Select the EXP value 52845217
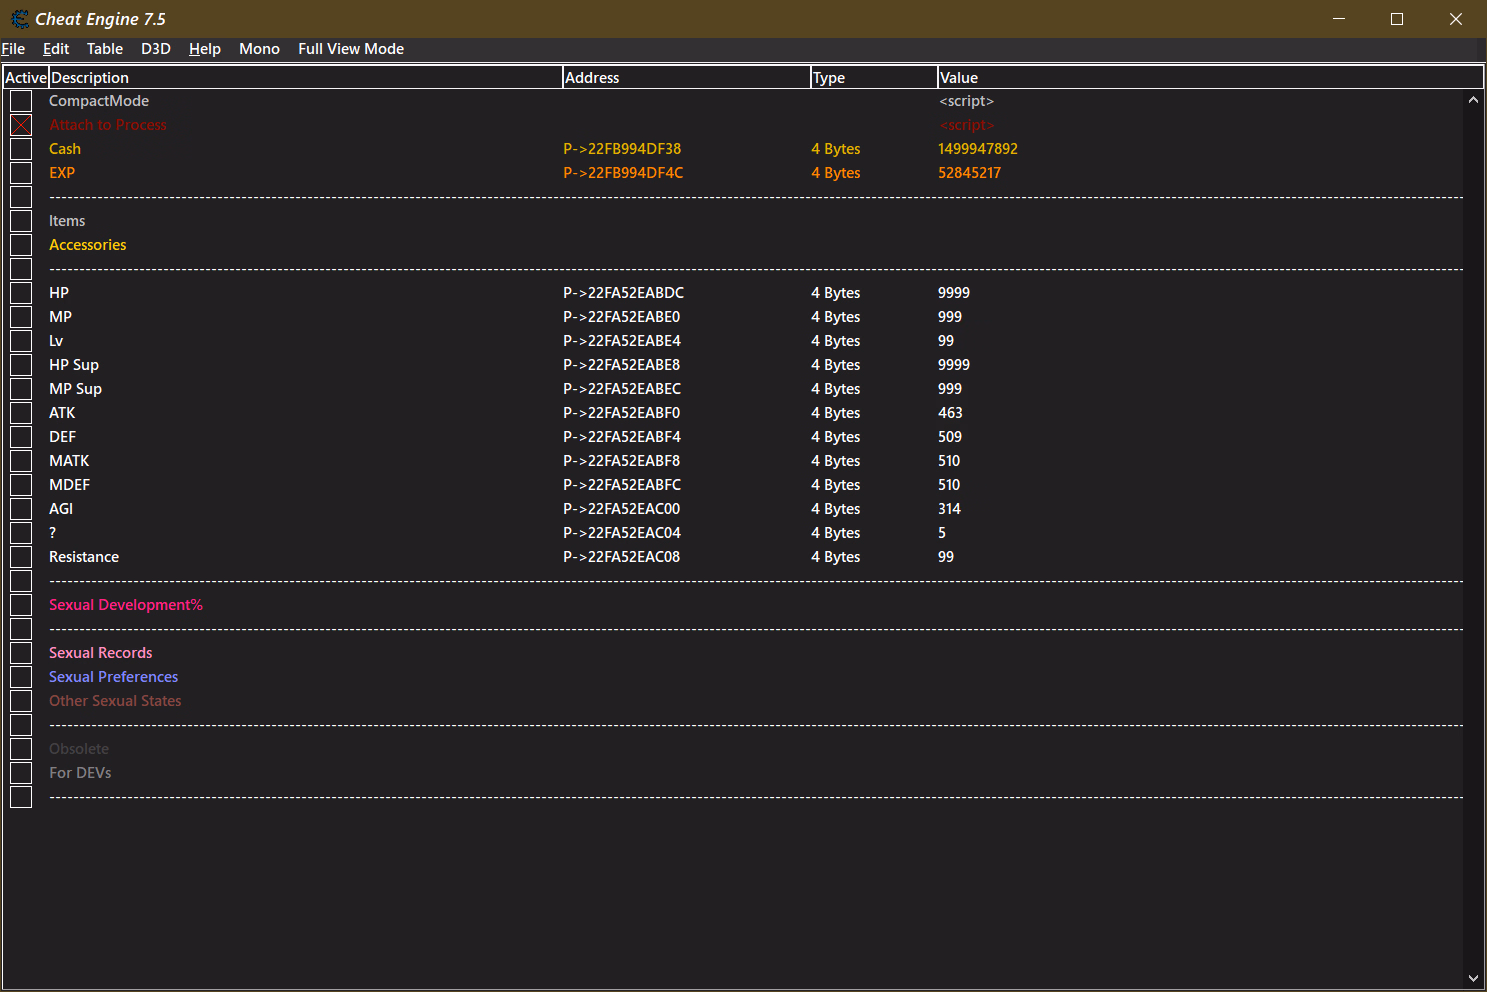The width and height of the screenshot is (1487, 992). [969, 173]
